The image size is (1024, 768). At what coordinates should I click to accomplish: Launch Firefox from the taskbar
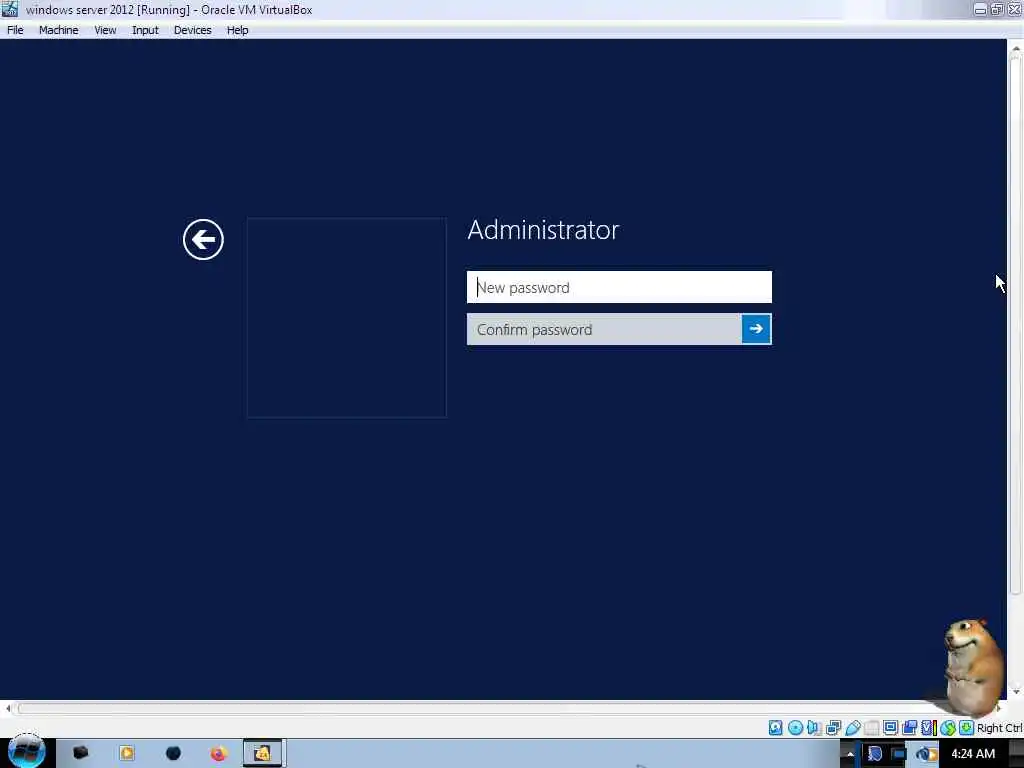click(x=218, y=754)
